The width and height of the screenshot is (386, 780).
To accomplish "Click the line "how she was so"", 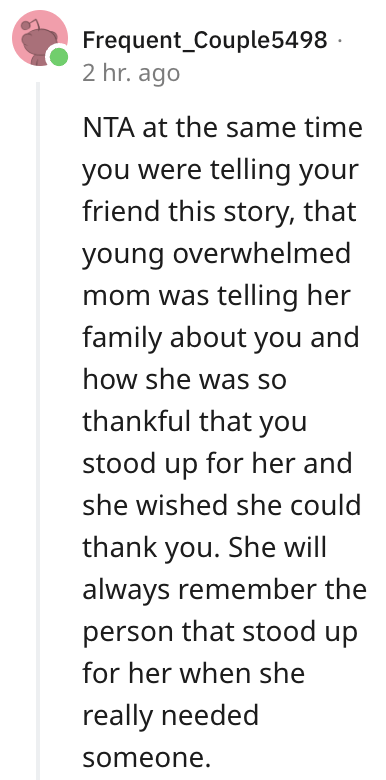I will [x=185, y=380].
